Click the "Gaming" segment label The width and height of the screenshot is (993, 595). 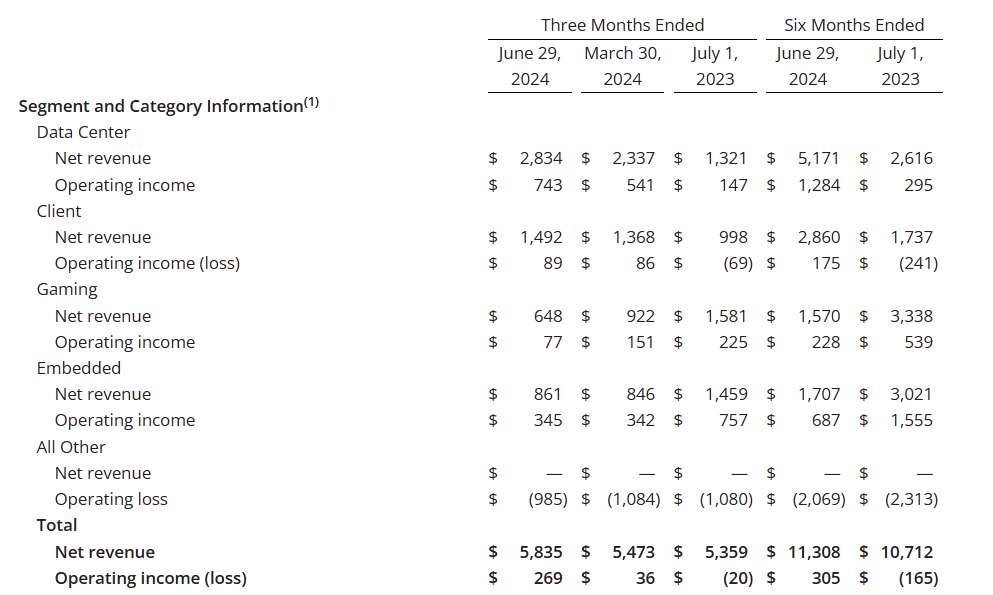coord(67,289)
